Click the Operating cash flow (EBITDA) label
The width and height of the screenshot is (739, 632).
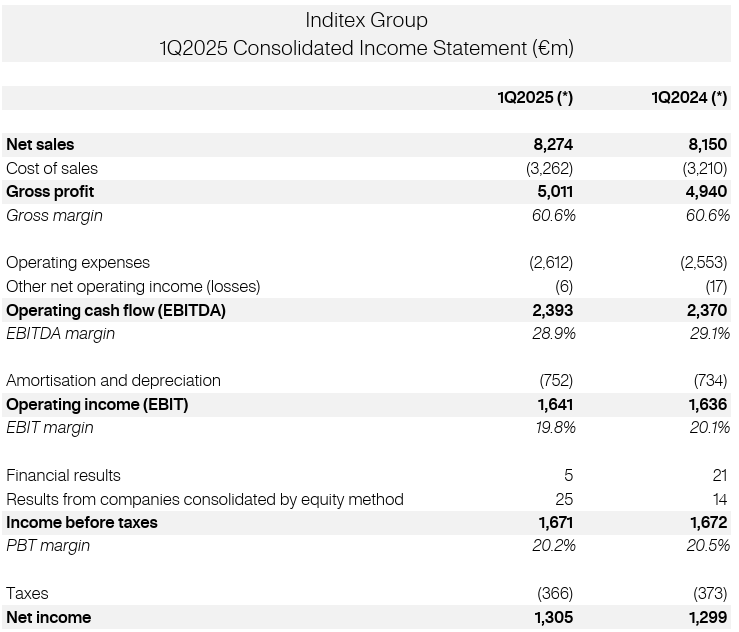116,310
